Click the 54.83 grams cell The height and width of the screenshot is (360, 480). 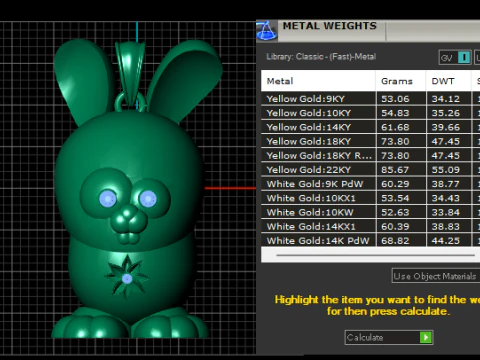point(401,113)
